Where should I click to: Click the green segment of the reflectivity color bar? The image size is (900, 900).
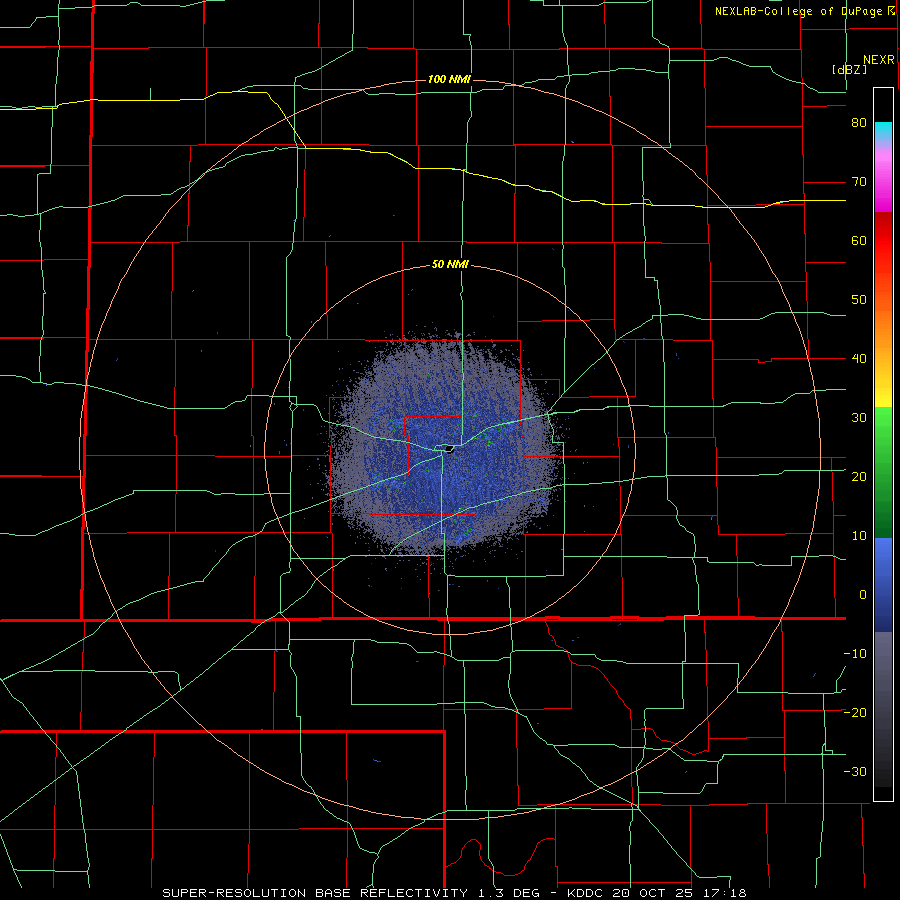(883, 472)
